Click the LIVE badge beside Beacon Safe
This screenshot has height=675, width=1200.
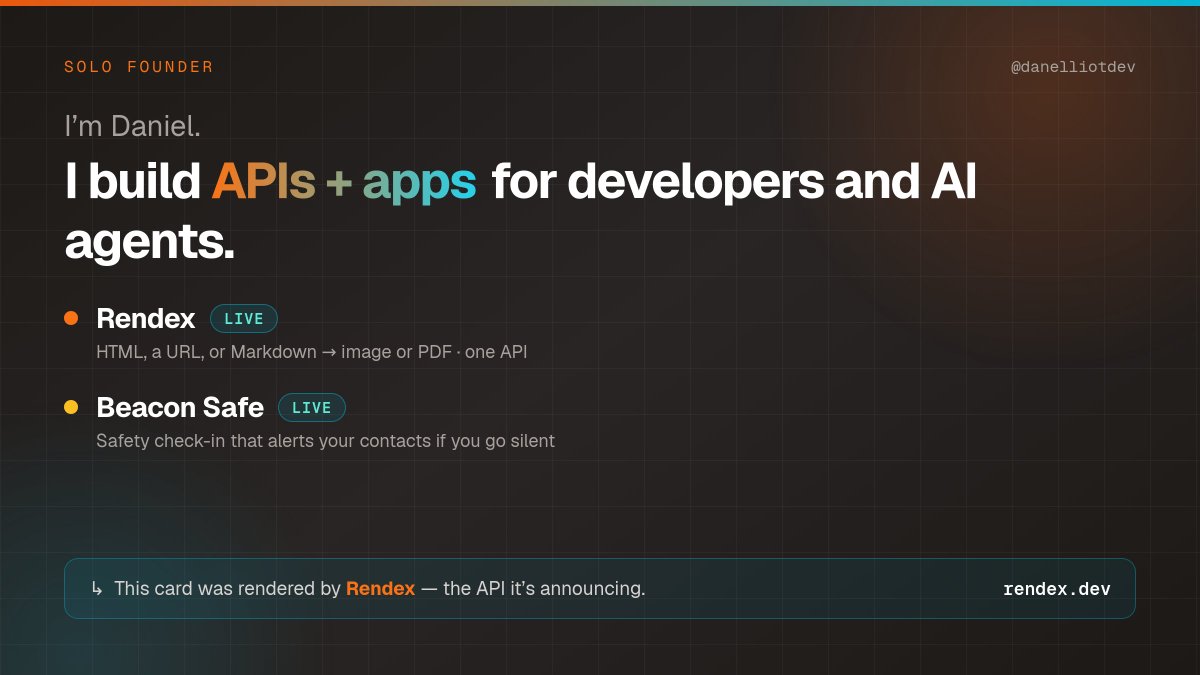[x=312, y=408]
